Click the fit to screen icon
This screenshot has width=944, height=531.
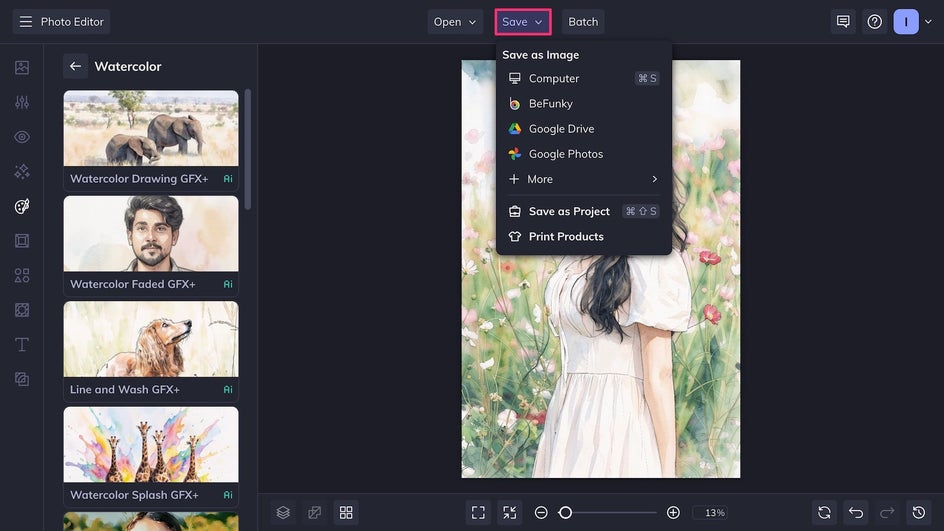tap(478, 512)
